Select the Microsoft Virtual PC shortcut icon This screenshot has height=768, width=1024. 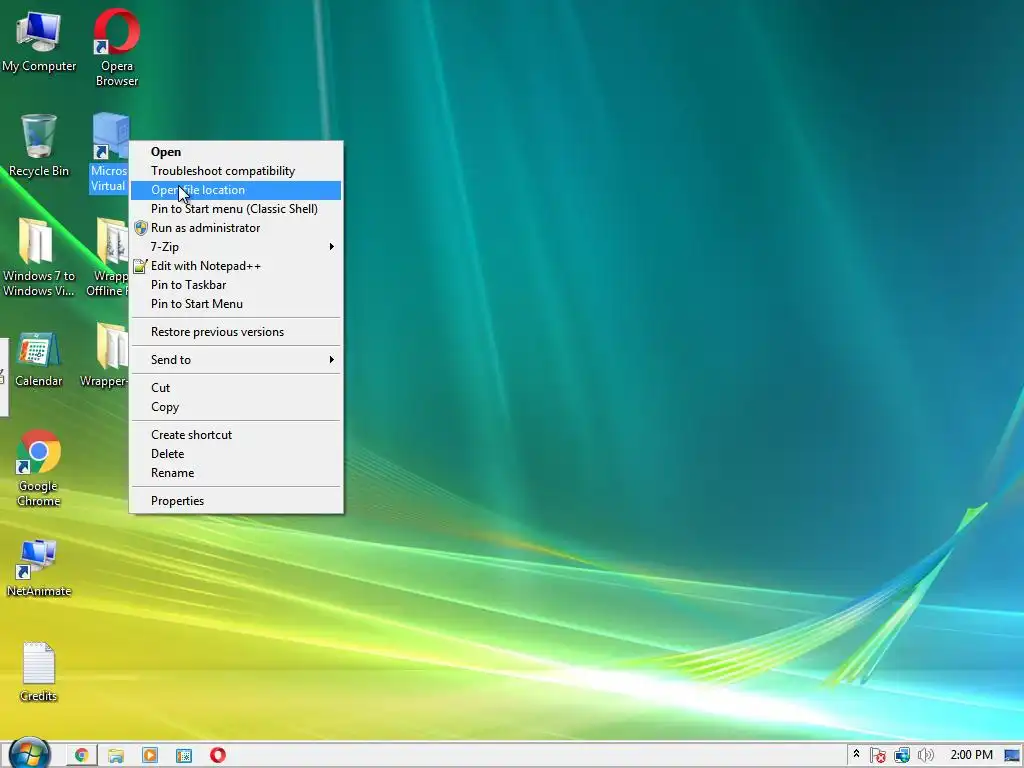pyautogui.click(x=109, y=153)
